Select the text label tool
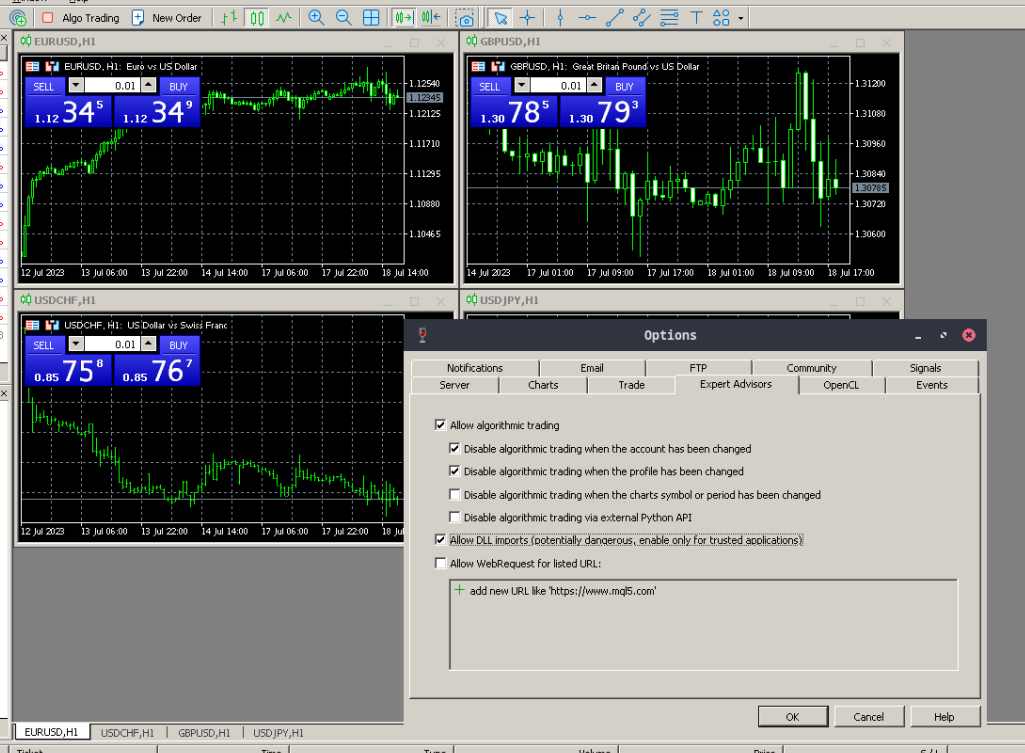 point(696,18)
